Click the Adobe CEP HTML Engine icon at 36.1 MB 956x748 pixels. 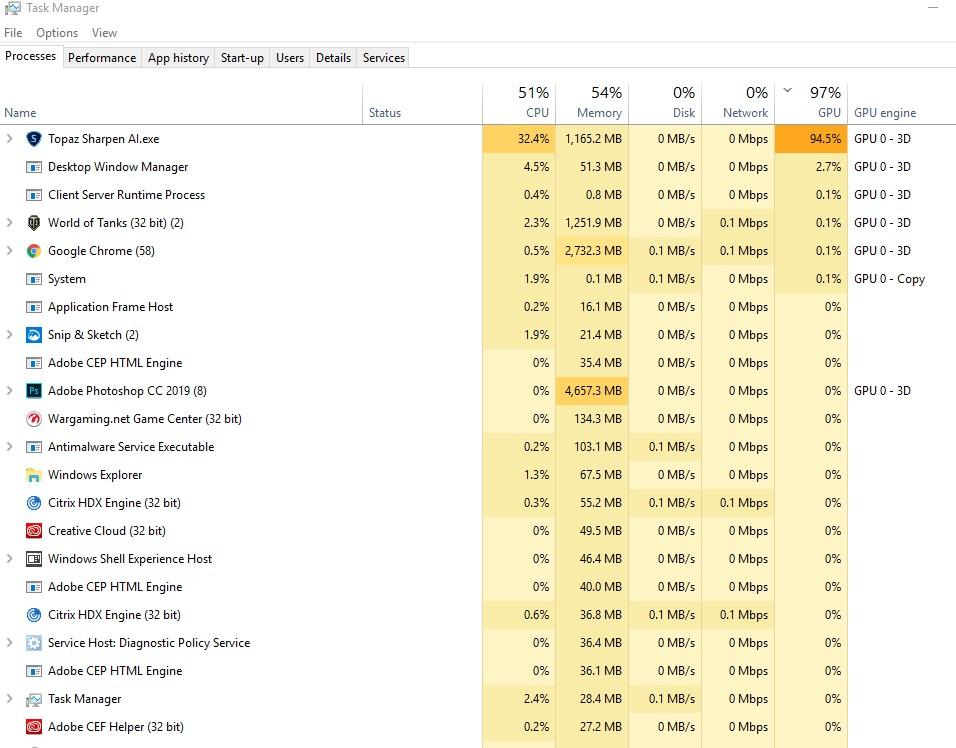pyautogui.click(x=34, y=671)
